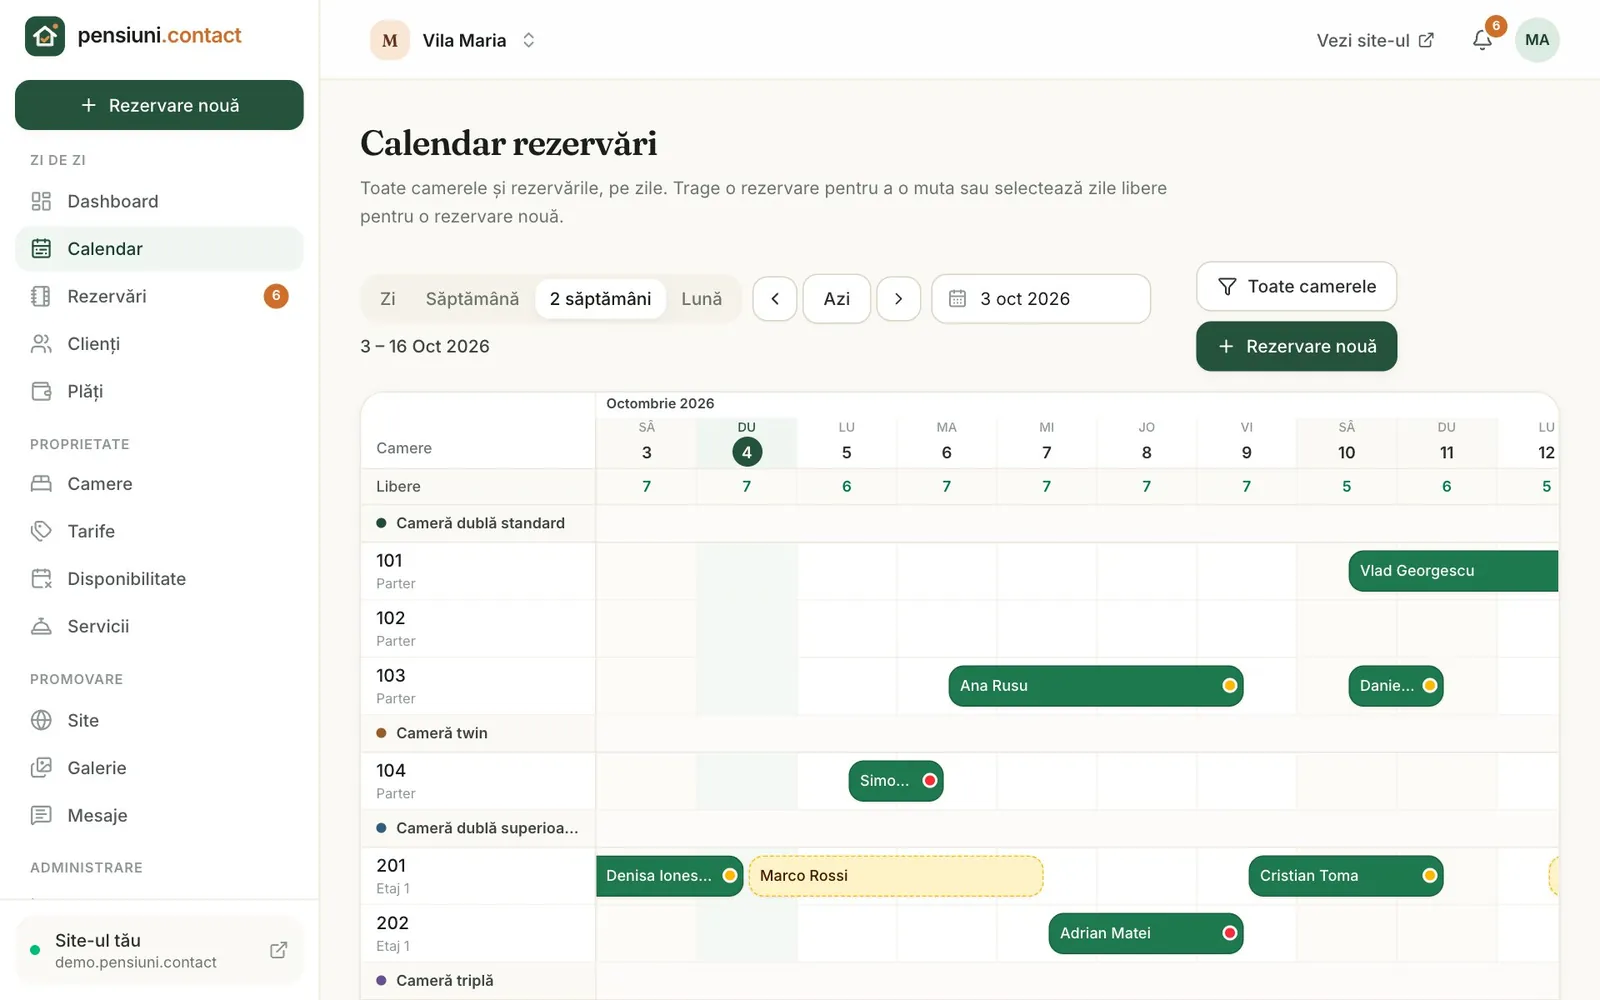Switch to Zi view
This screenshot has height=1000, width=1600.
tap(388, 299)
